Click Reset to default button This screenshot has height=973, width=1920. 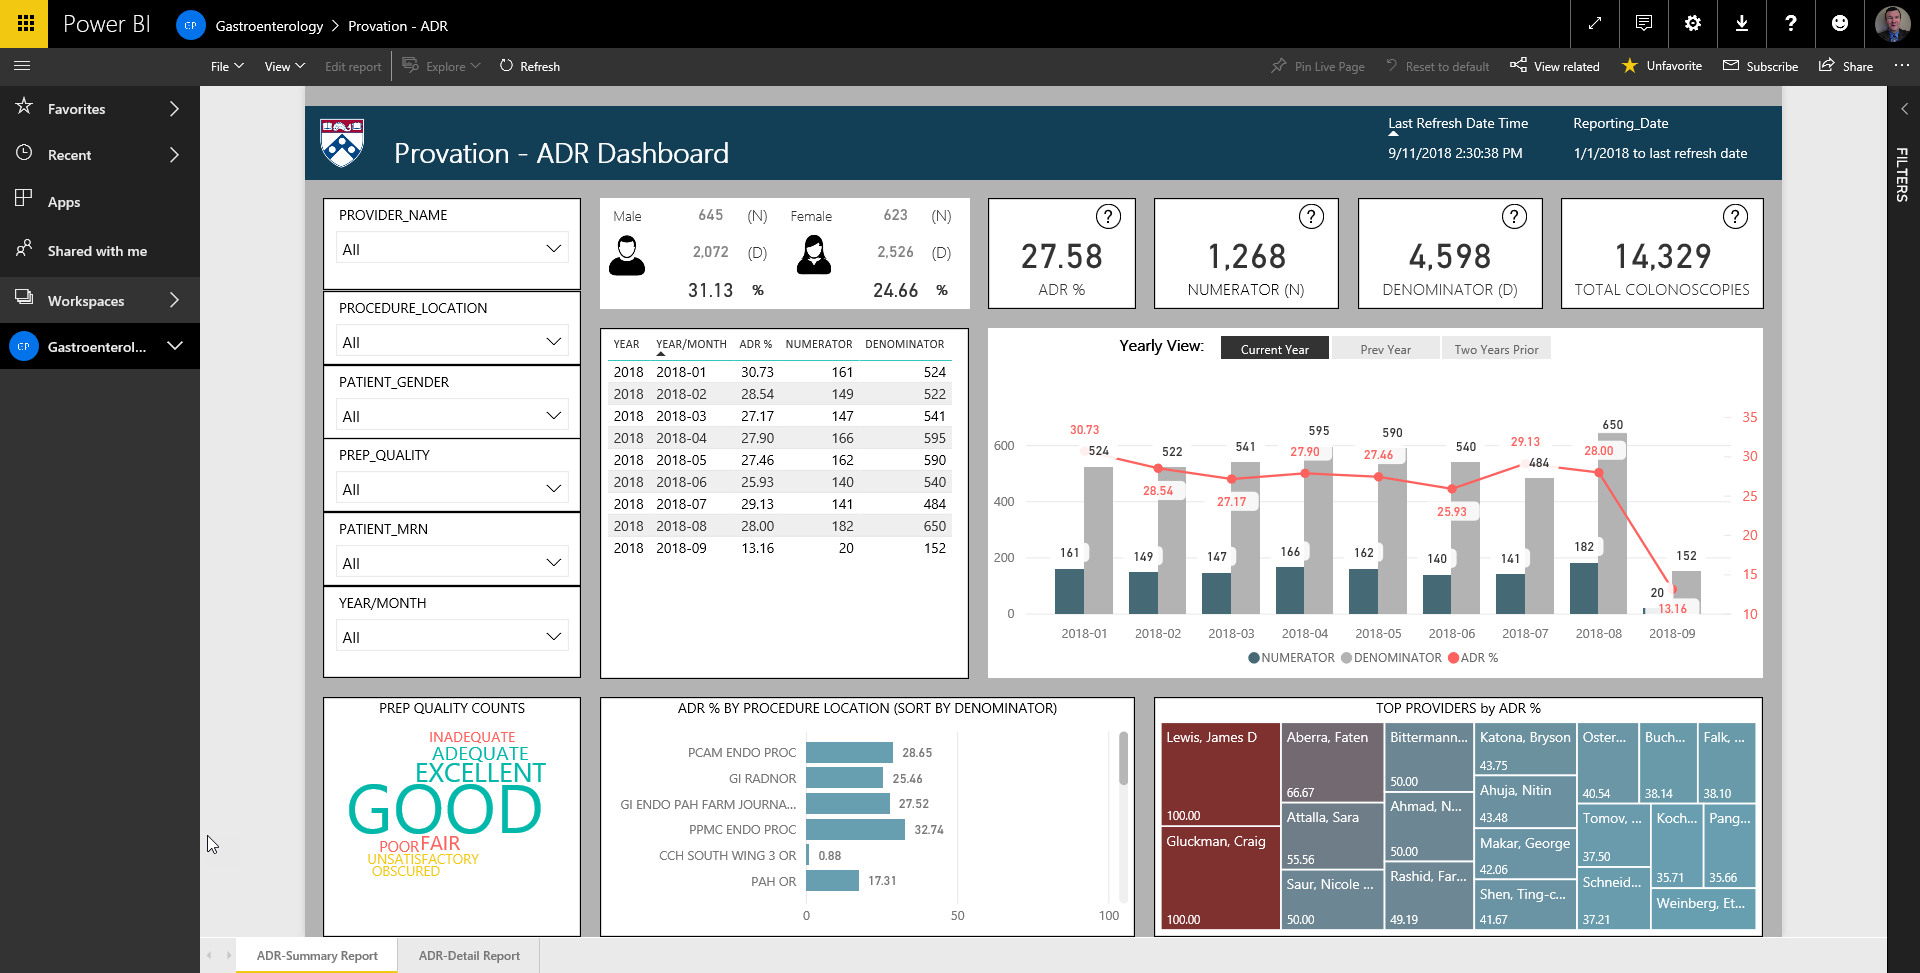[x=1437, y=66]
